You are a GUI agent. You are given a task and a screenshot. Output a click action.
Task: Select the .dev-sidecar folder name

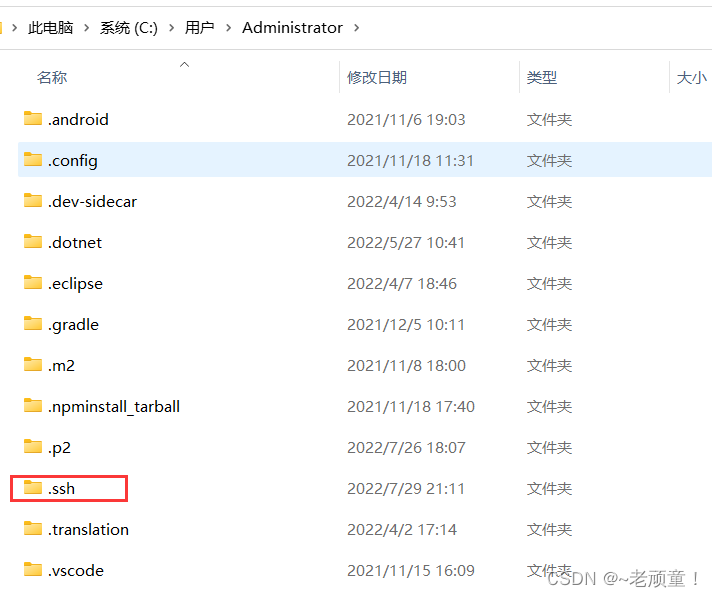click(92, 202)
